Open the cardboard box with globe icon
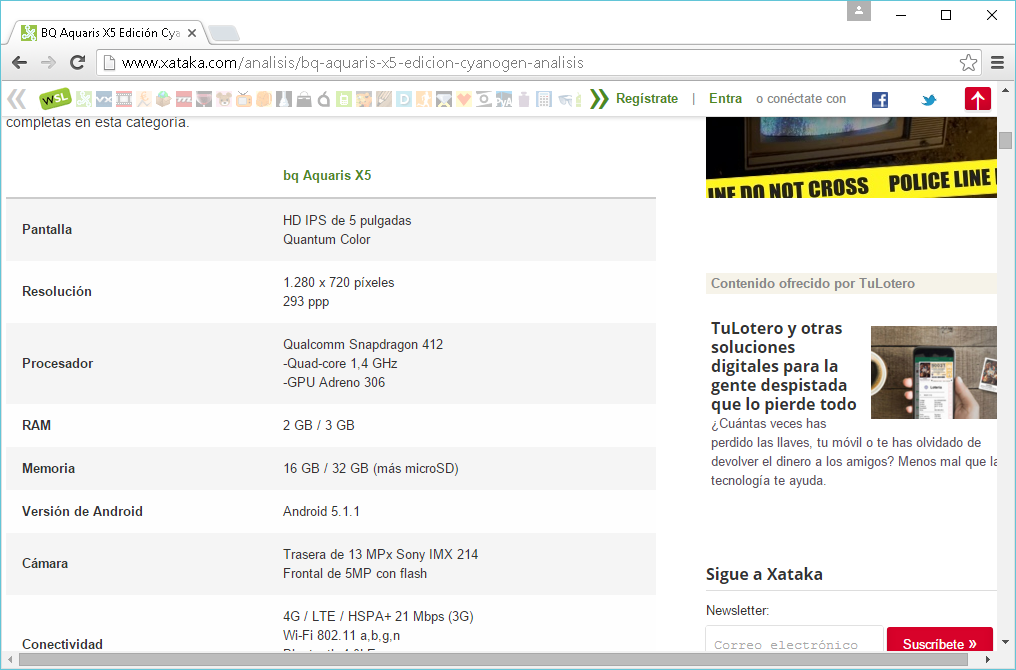The image size is (1016, 670). [x=163, y=99]
